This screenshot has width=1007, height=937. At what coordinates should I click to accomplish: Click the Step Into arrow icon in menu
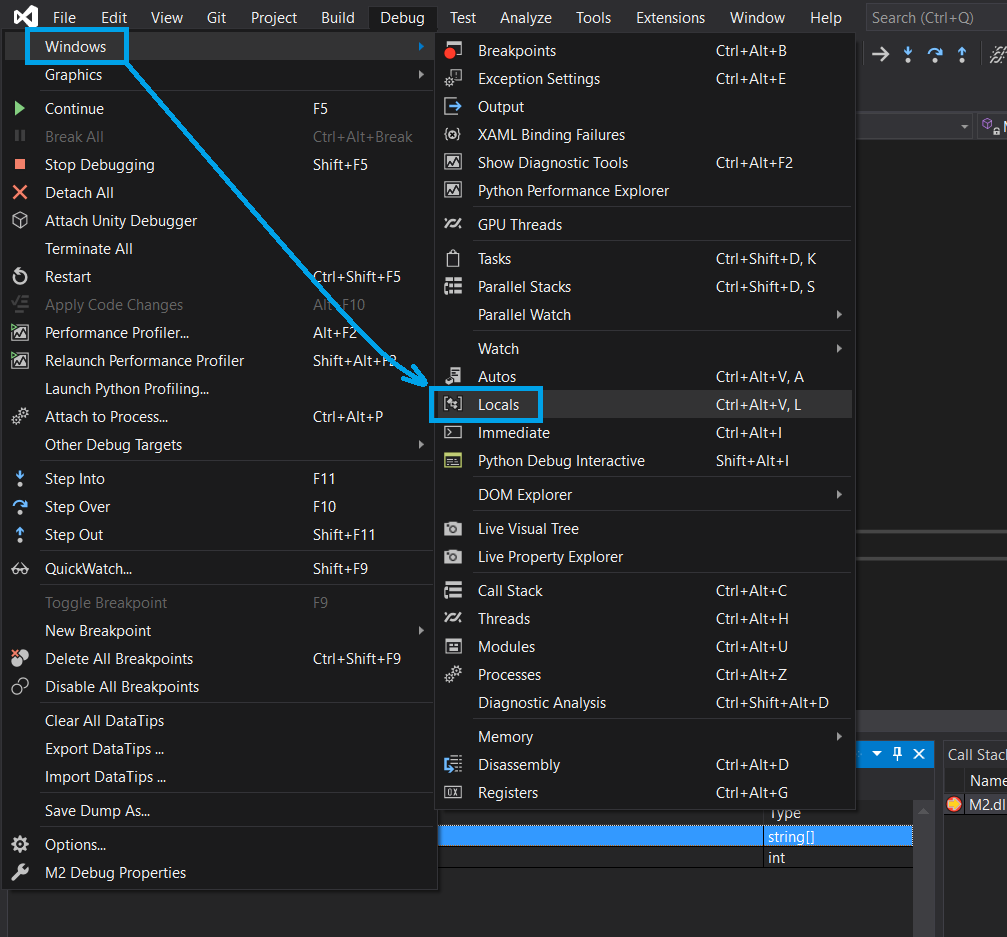(x=20, y=478)
